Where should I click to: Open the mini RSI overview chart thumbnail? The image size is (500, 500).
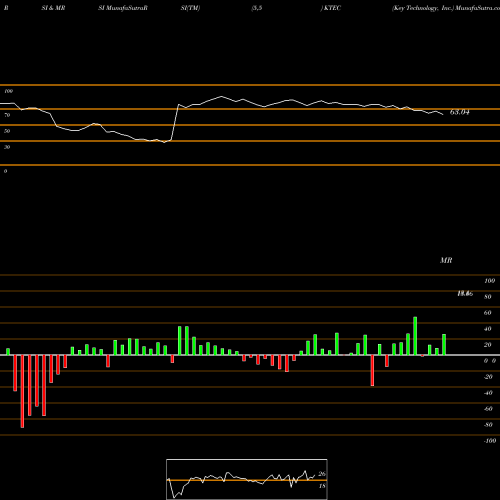pos(247,479)
